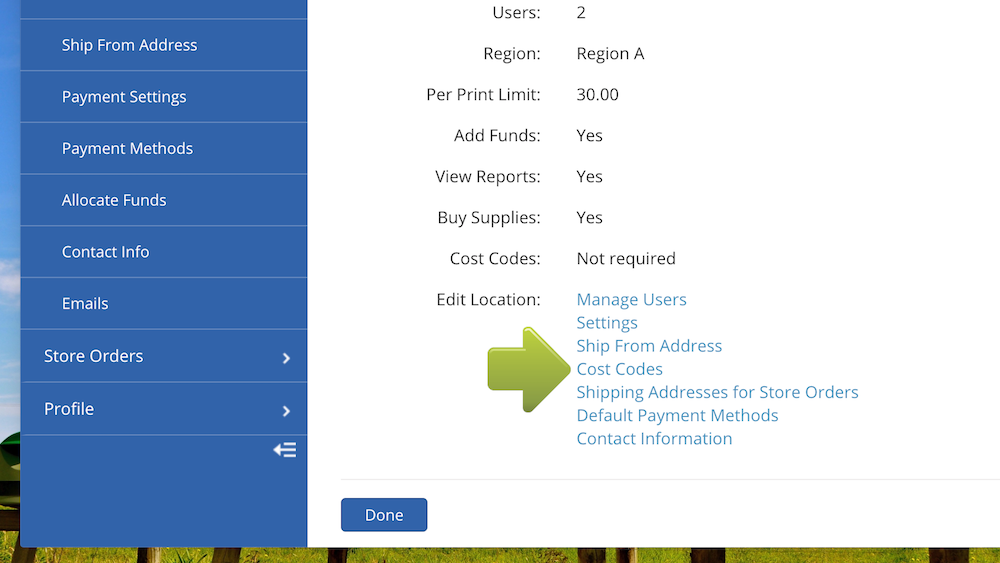
Task: Select Contact Info in the sidebar
Action: pyautogui.click(x=105, y=252)
